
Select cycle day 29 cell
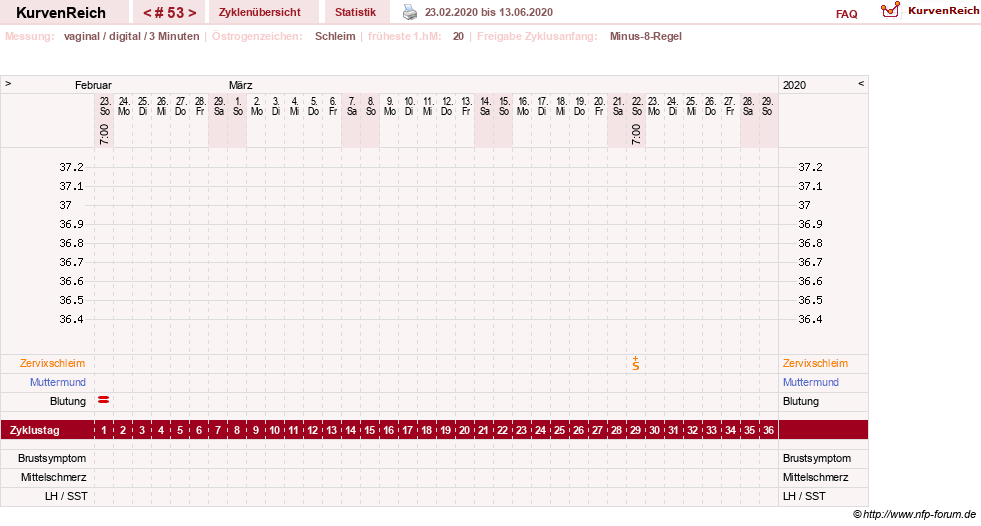click(636, 430)
